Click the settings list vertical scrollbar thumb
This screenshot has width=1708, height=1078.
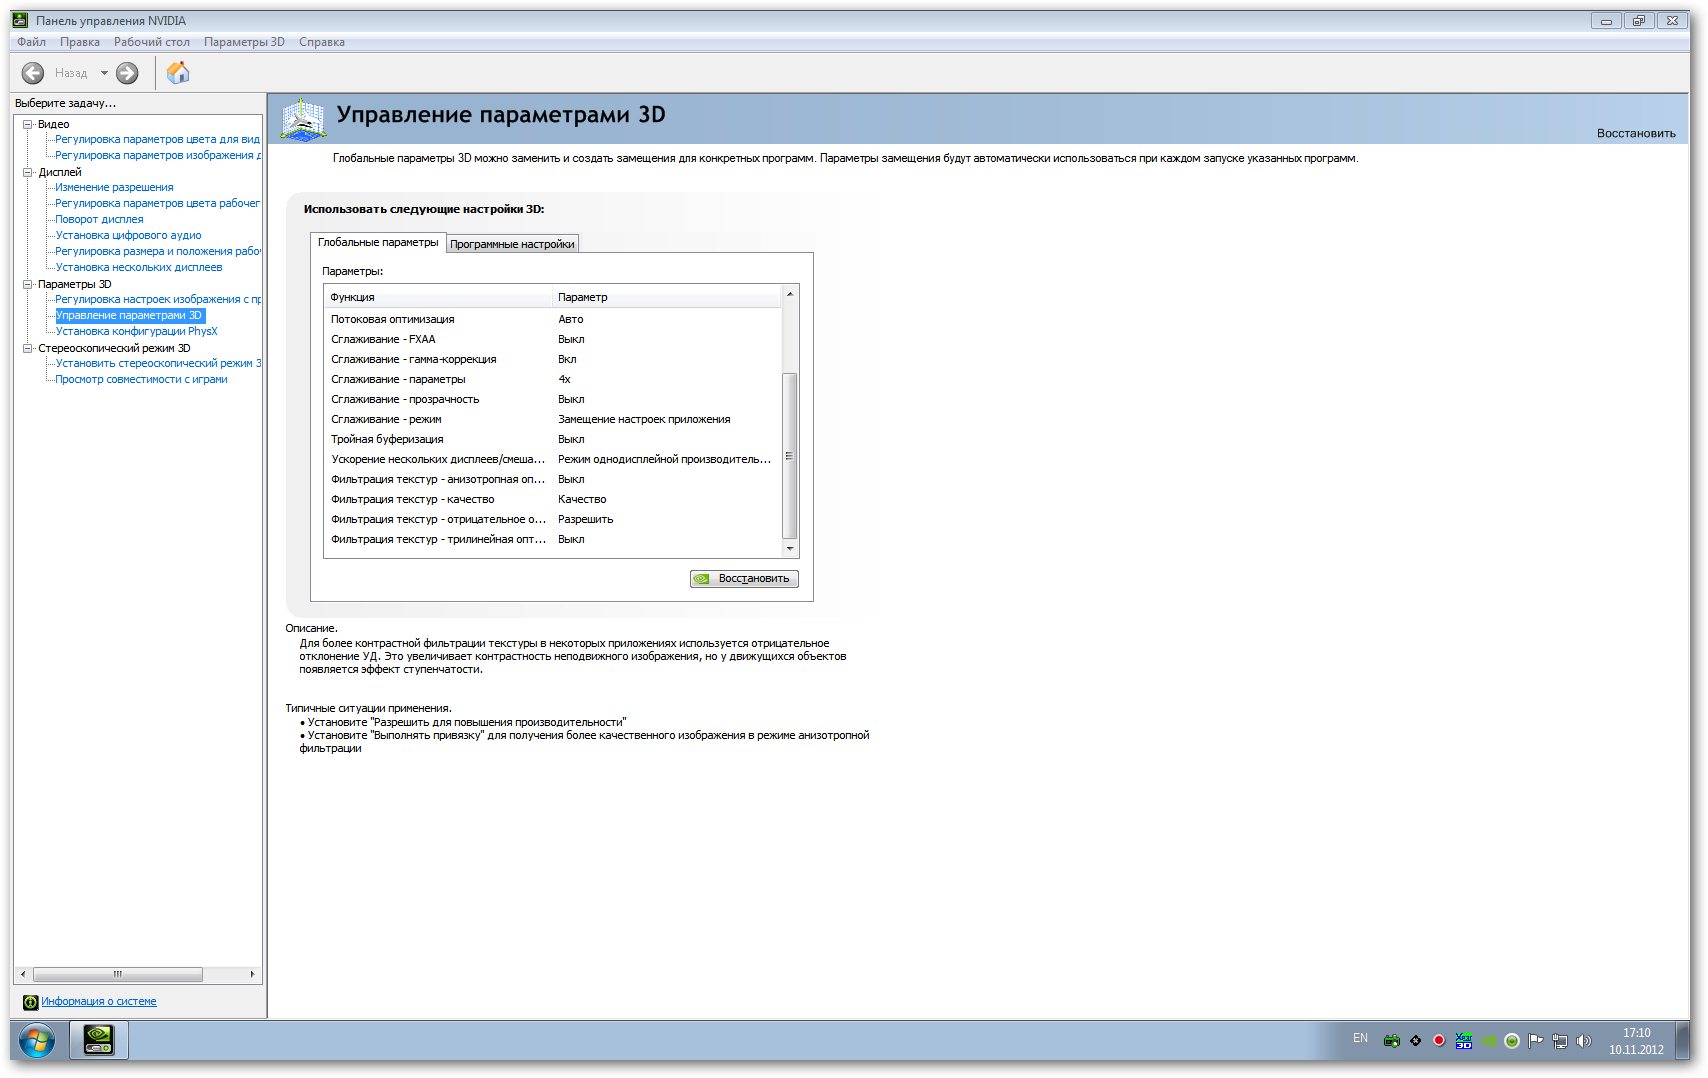[x=790, y=455]
